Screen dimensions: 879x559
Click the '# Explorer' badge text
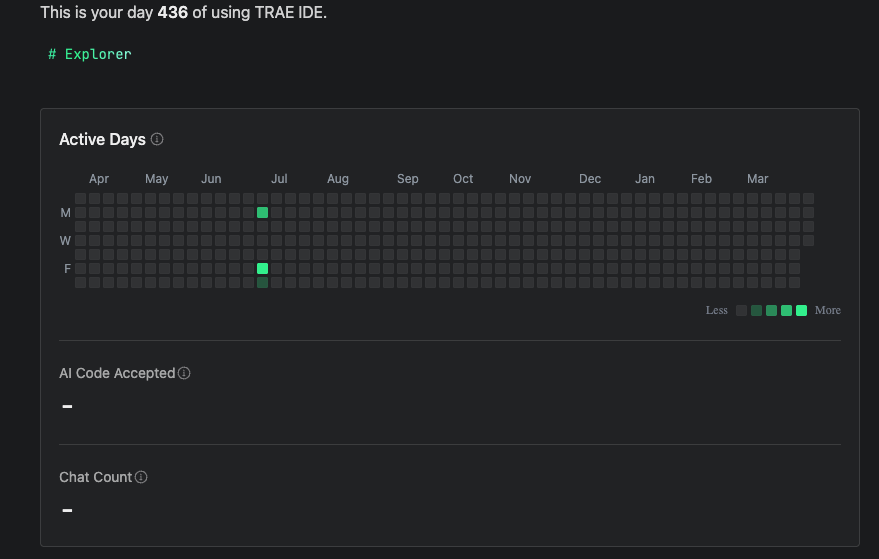[90, 54]
